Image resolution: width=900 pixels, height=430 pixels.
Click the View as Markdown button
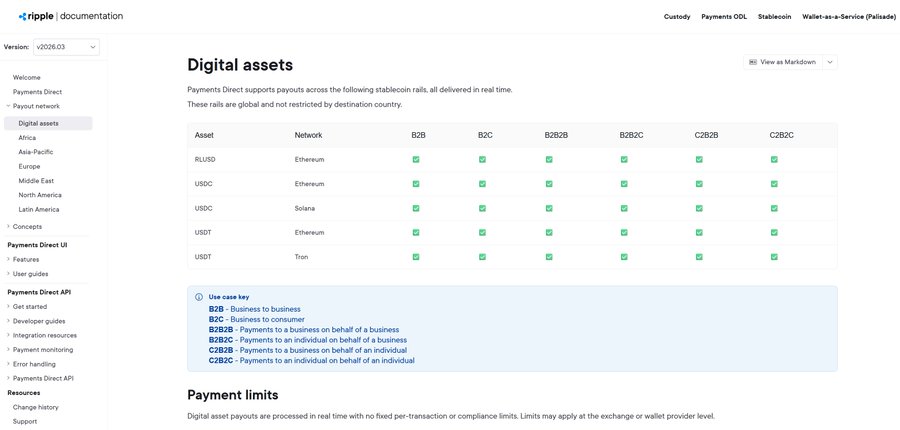[x=783, y=62]
